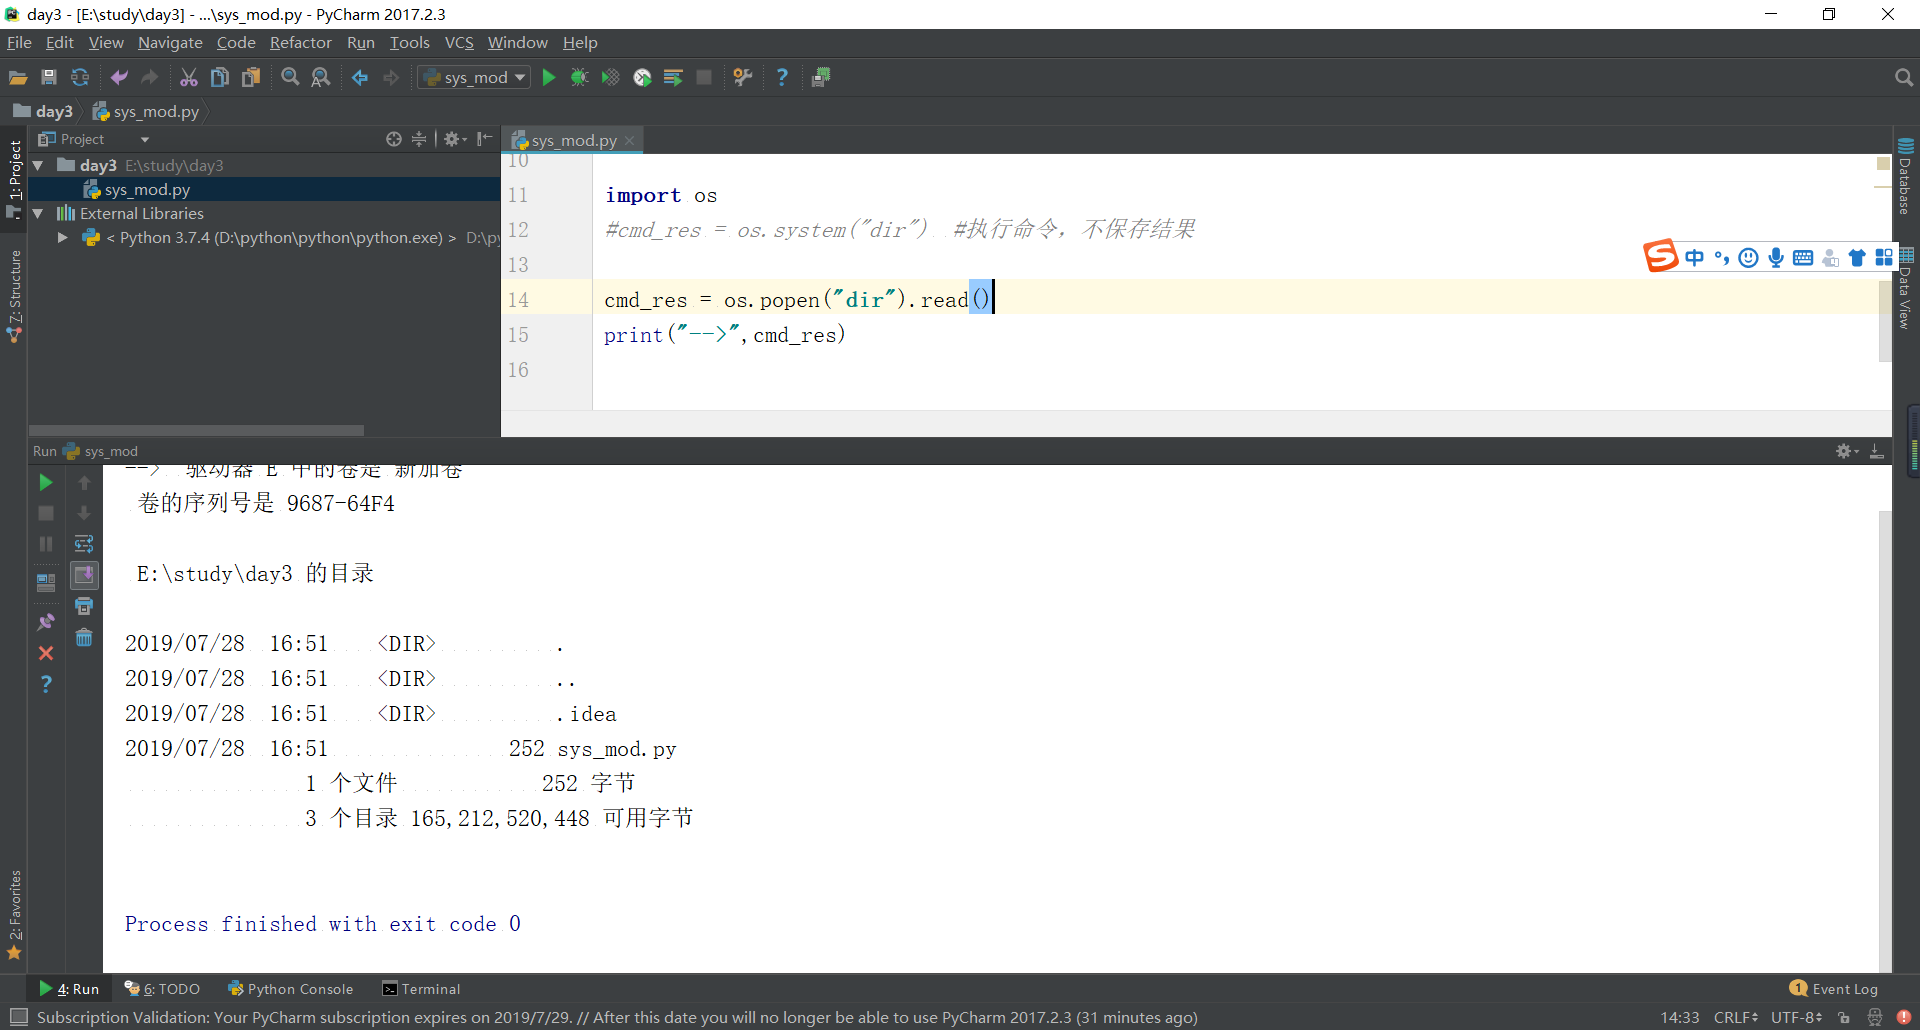Close the Run tab with red X
This screenshot has width=1920, height=1030.
(46, 653)
